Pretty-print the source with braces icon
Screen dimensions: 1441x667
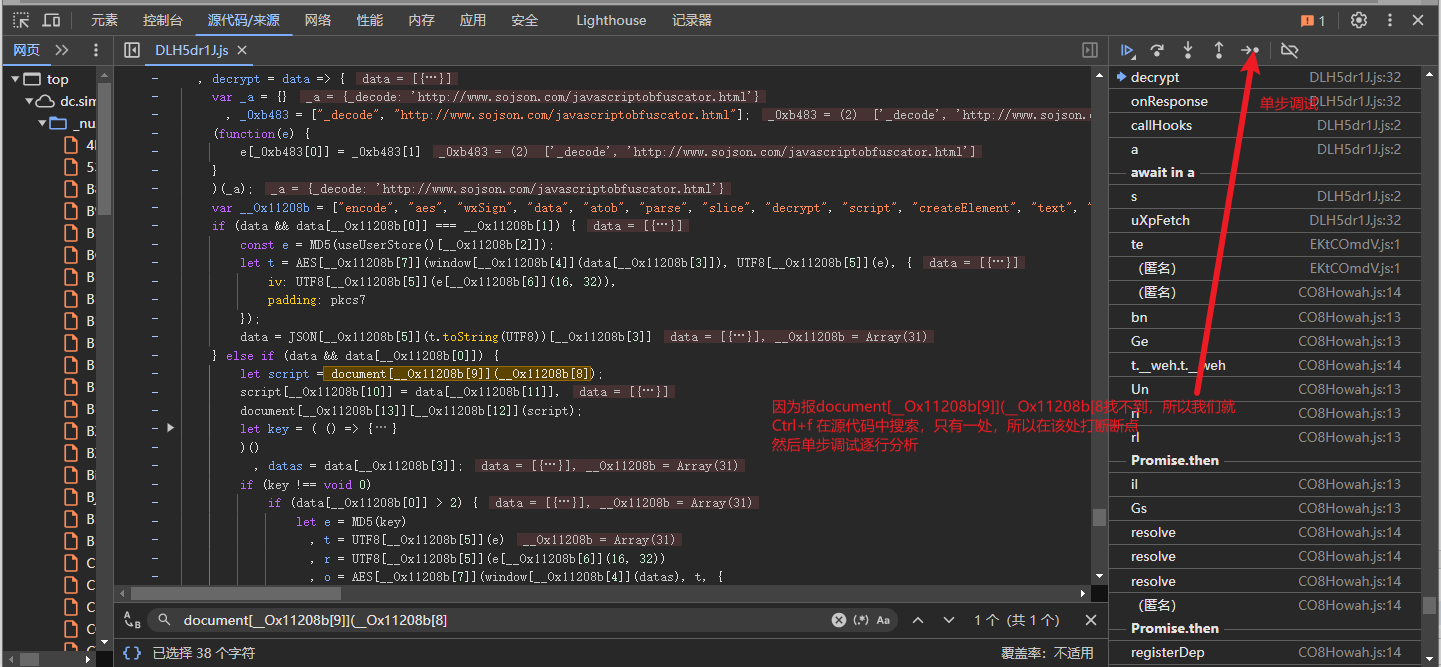tap(132, 653)
